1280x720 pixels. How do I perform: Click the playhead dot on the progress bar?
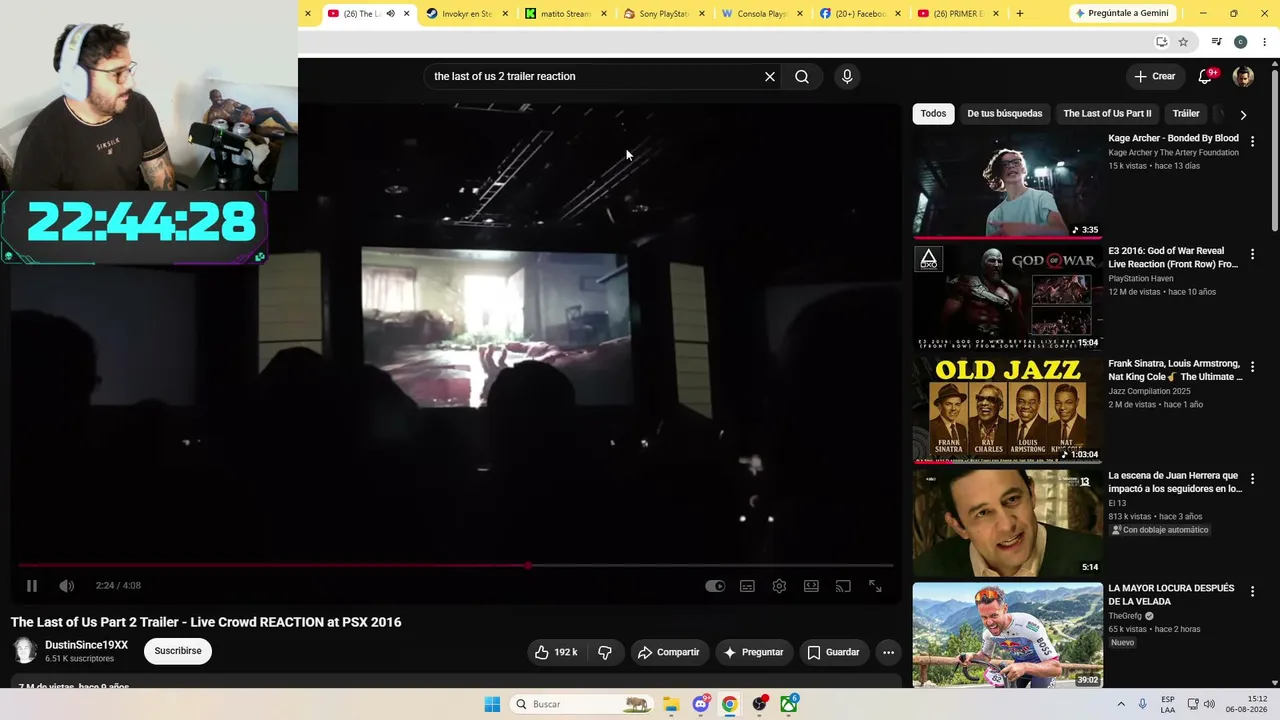click(x=527, y=566)
